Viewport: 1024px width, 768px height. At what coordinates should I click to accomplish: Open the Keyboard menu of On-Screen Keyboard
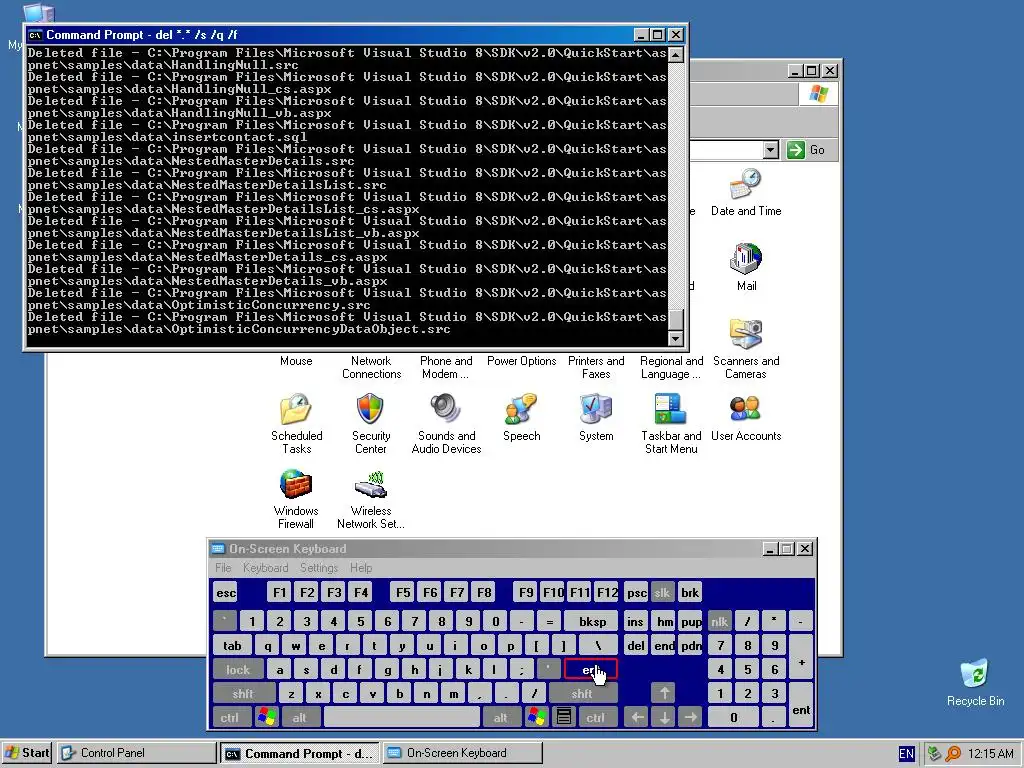(x=265, y=568)
